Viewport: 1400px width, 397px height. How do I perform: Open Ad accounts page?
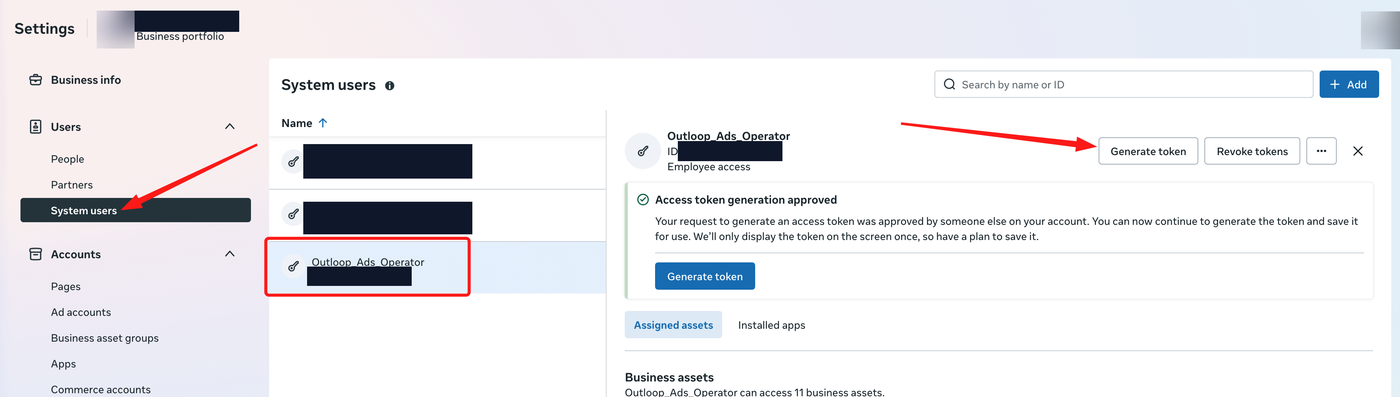click(x=81, y=312)
